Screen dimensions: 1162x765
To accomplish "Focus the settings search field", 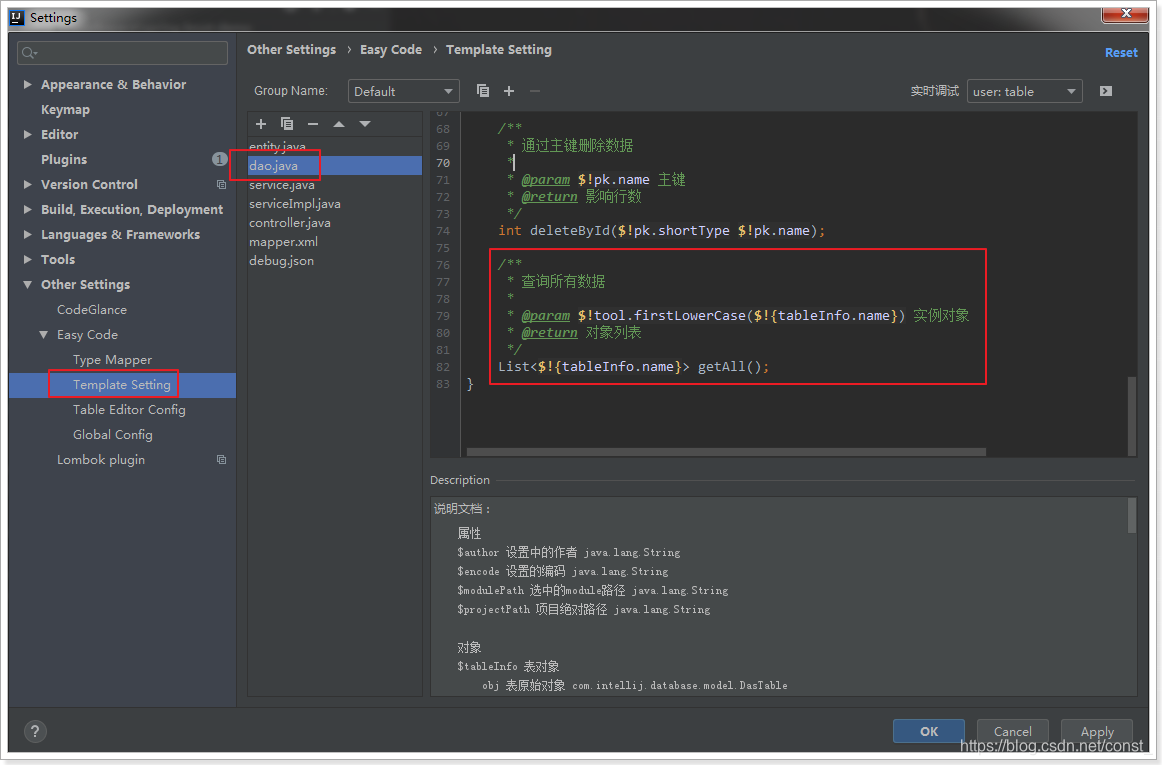I will [x=122, y=53].
